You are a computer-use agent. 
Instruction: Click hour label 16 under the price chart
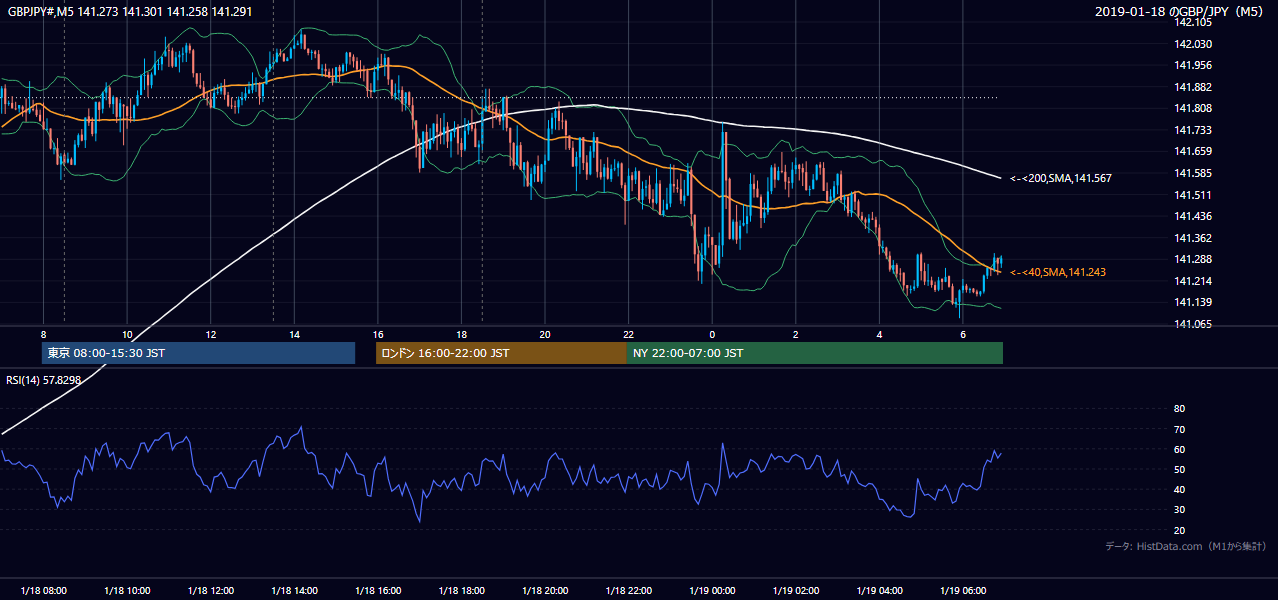378,334
